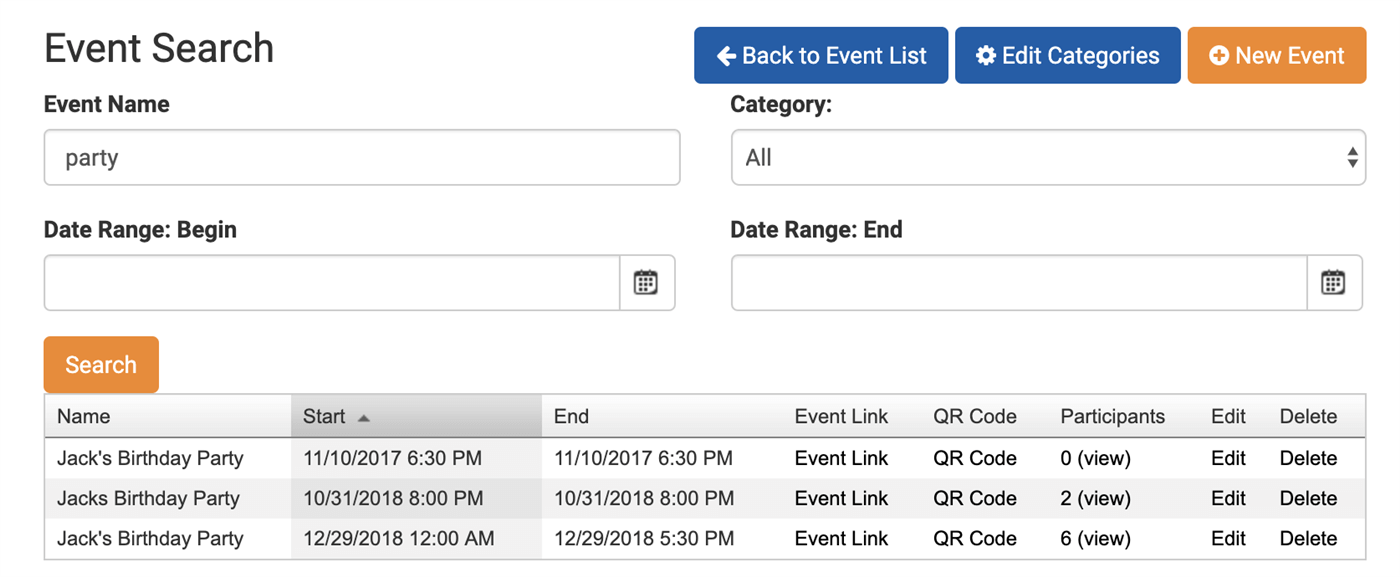The width and height of the screenshot is (1400, 577).
Task: Open Event Link for the 10/31/2018 event
Action: pos(840,498)
